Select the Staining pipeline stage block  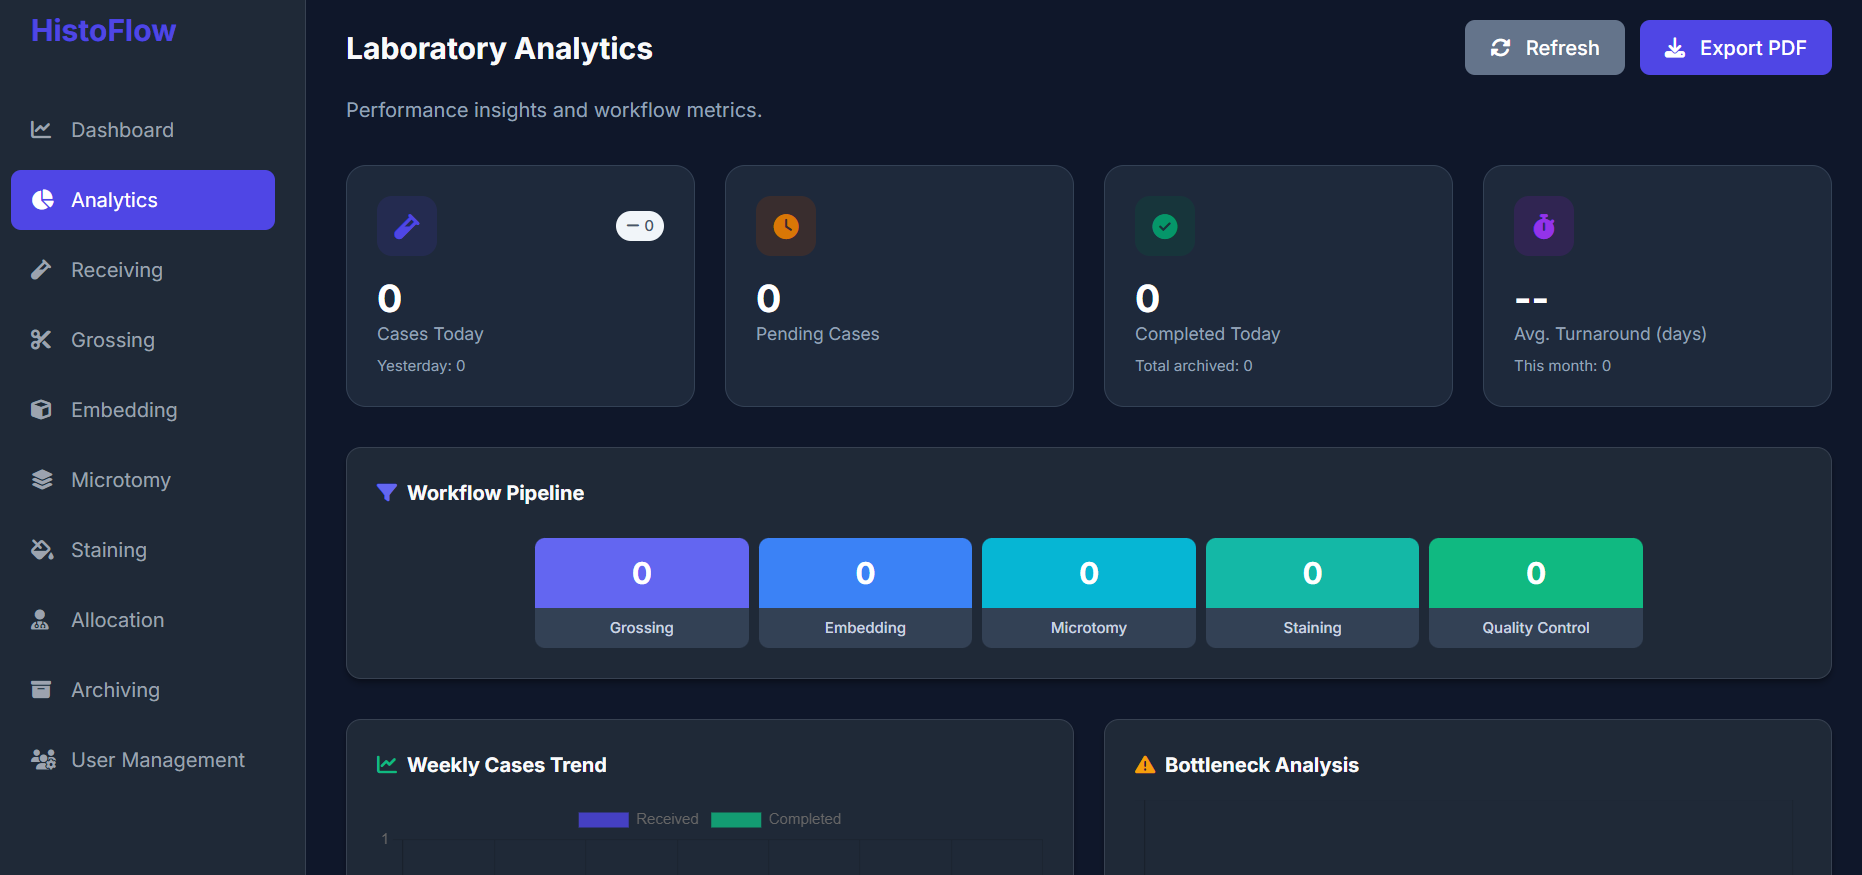[1312, 593]
